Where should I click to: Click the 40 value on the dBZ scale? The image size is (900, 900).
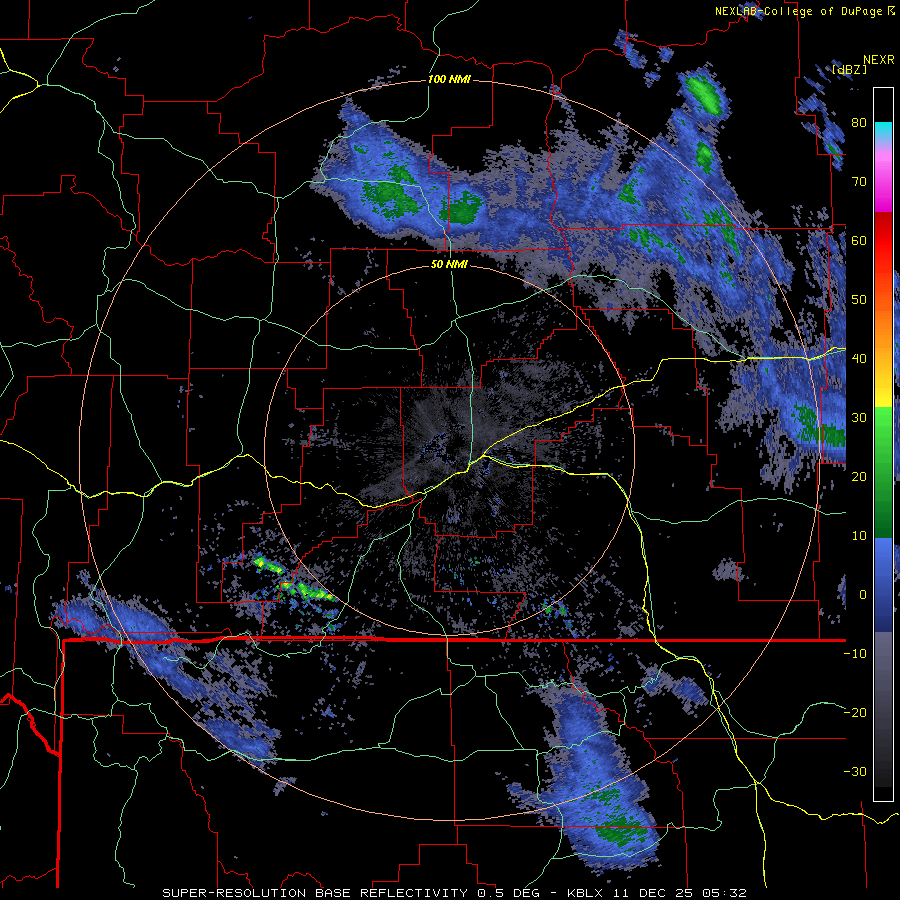click(859, 359)
